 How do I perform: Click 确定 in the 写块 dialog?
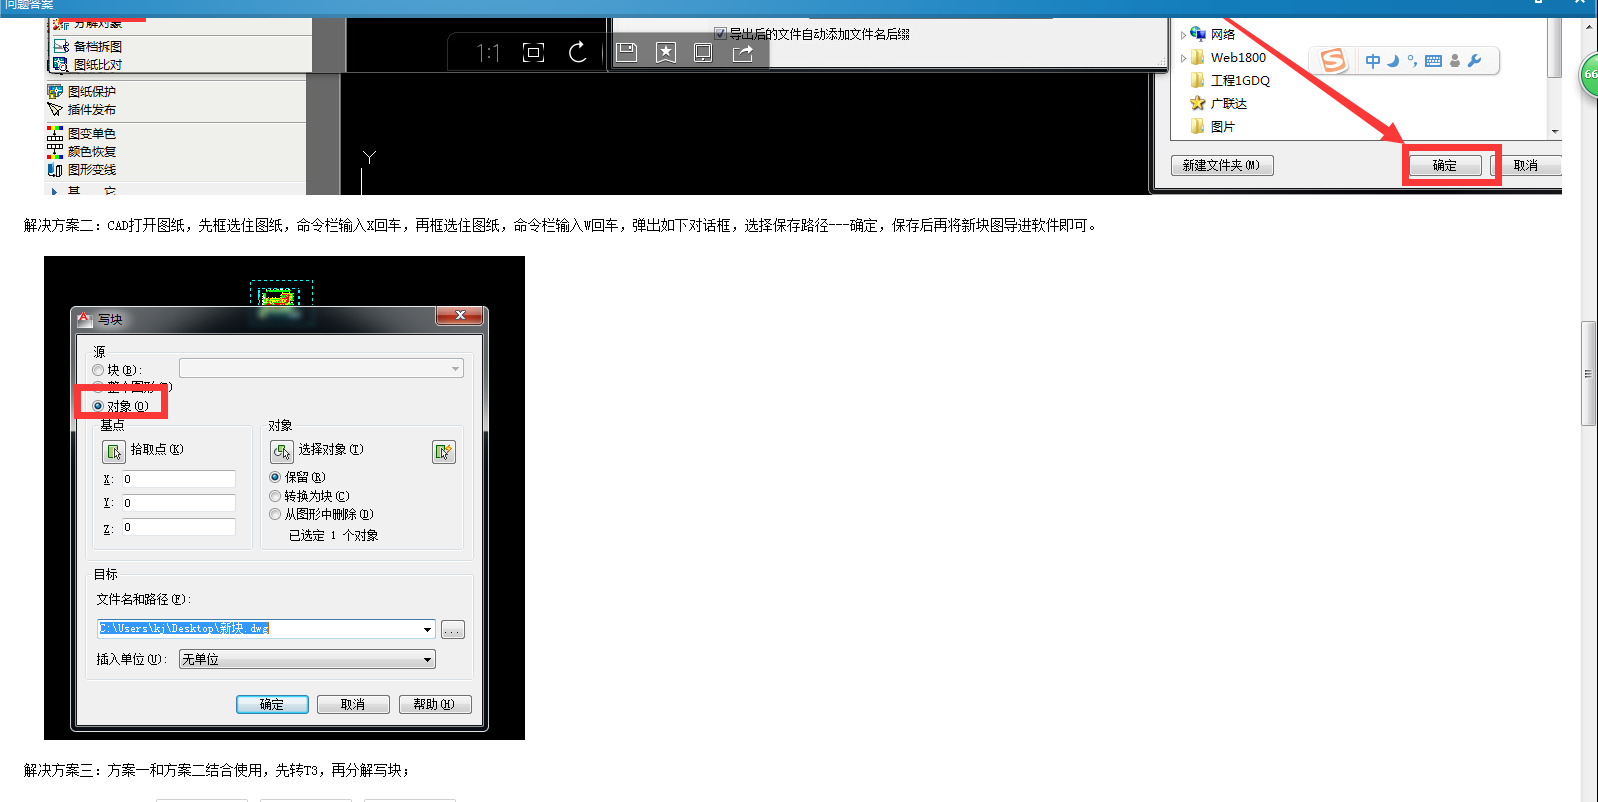tap(272, 704)
